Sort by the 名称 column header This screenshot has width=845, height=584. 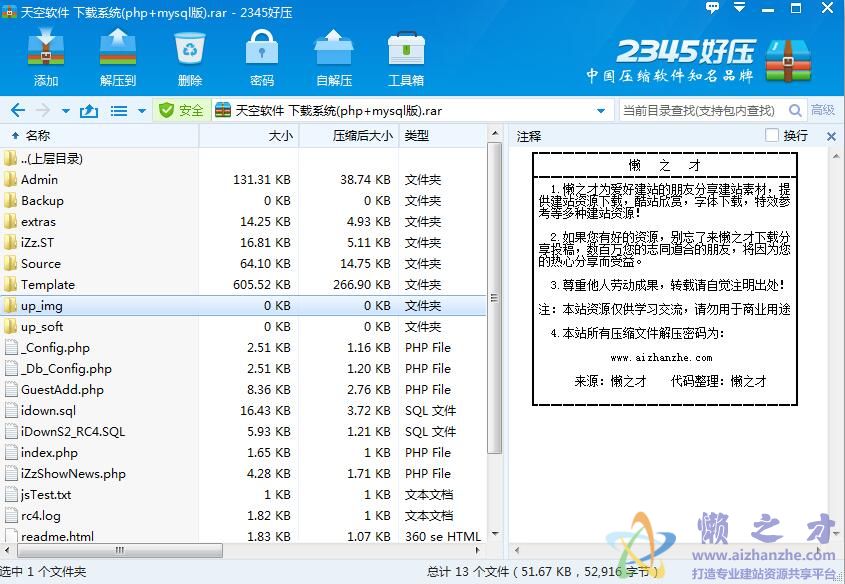click(100, 136)
